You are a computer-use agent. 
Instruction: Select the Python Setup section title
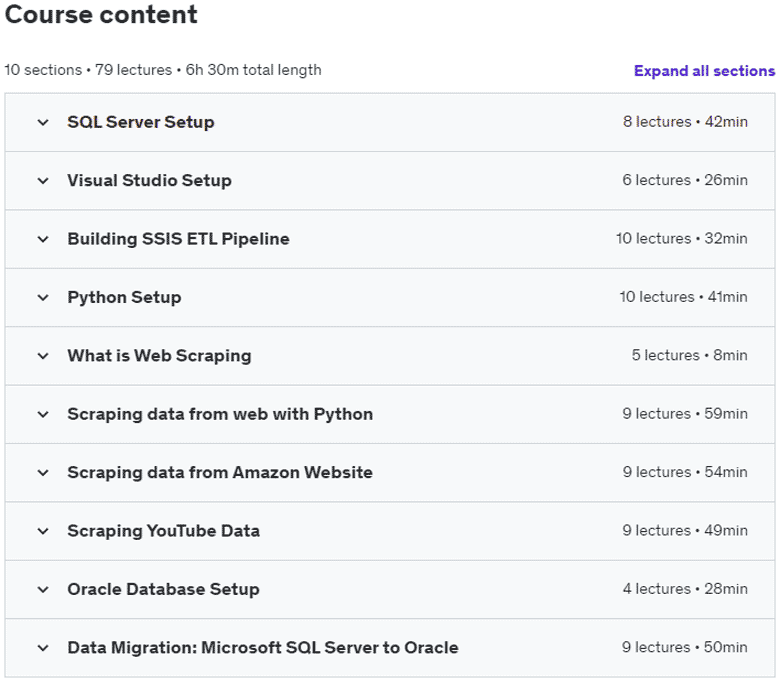(x=124, y=297)
